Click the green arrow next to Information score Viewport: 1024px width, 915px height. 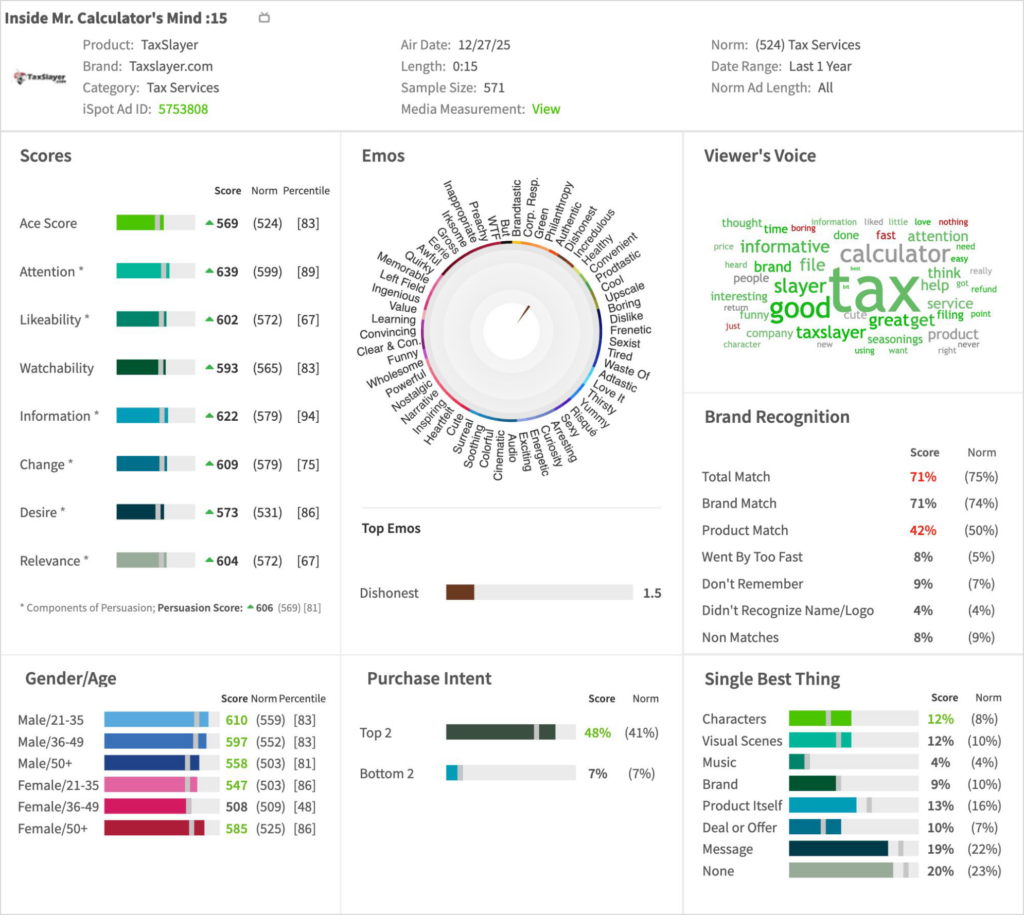[209, 417]
